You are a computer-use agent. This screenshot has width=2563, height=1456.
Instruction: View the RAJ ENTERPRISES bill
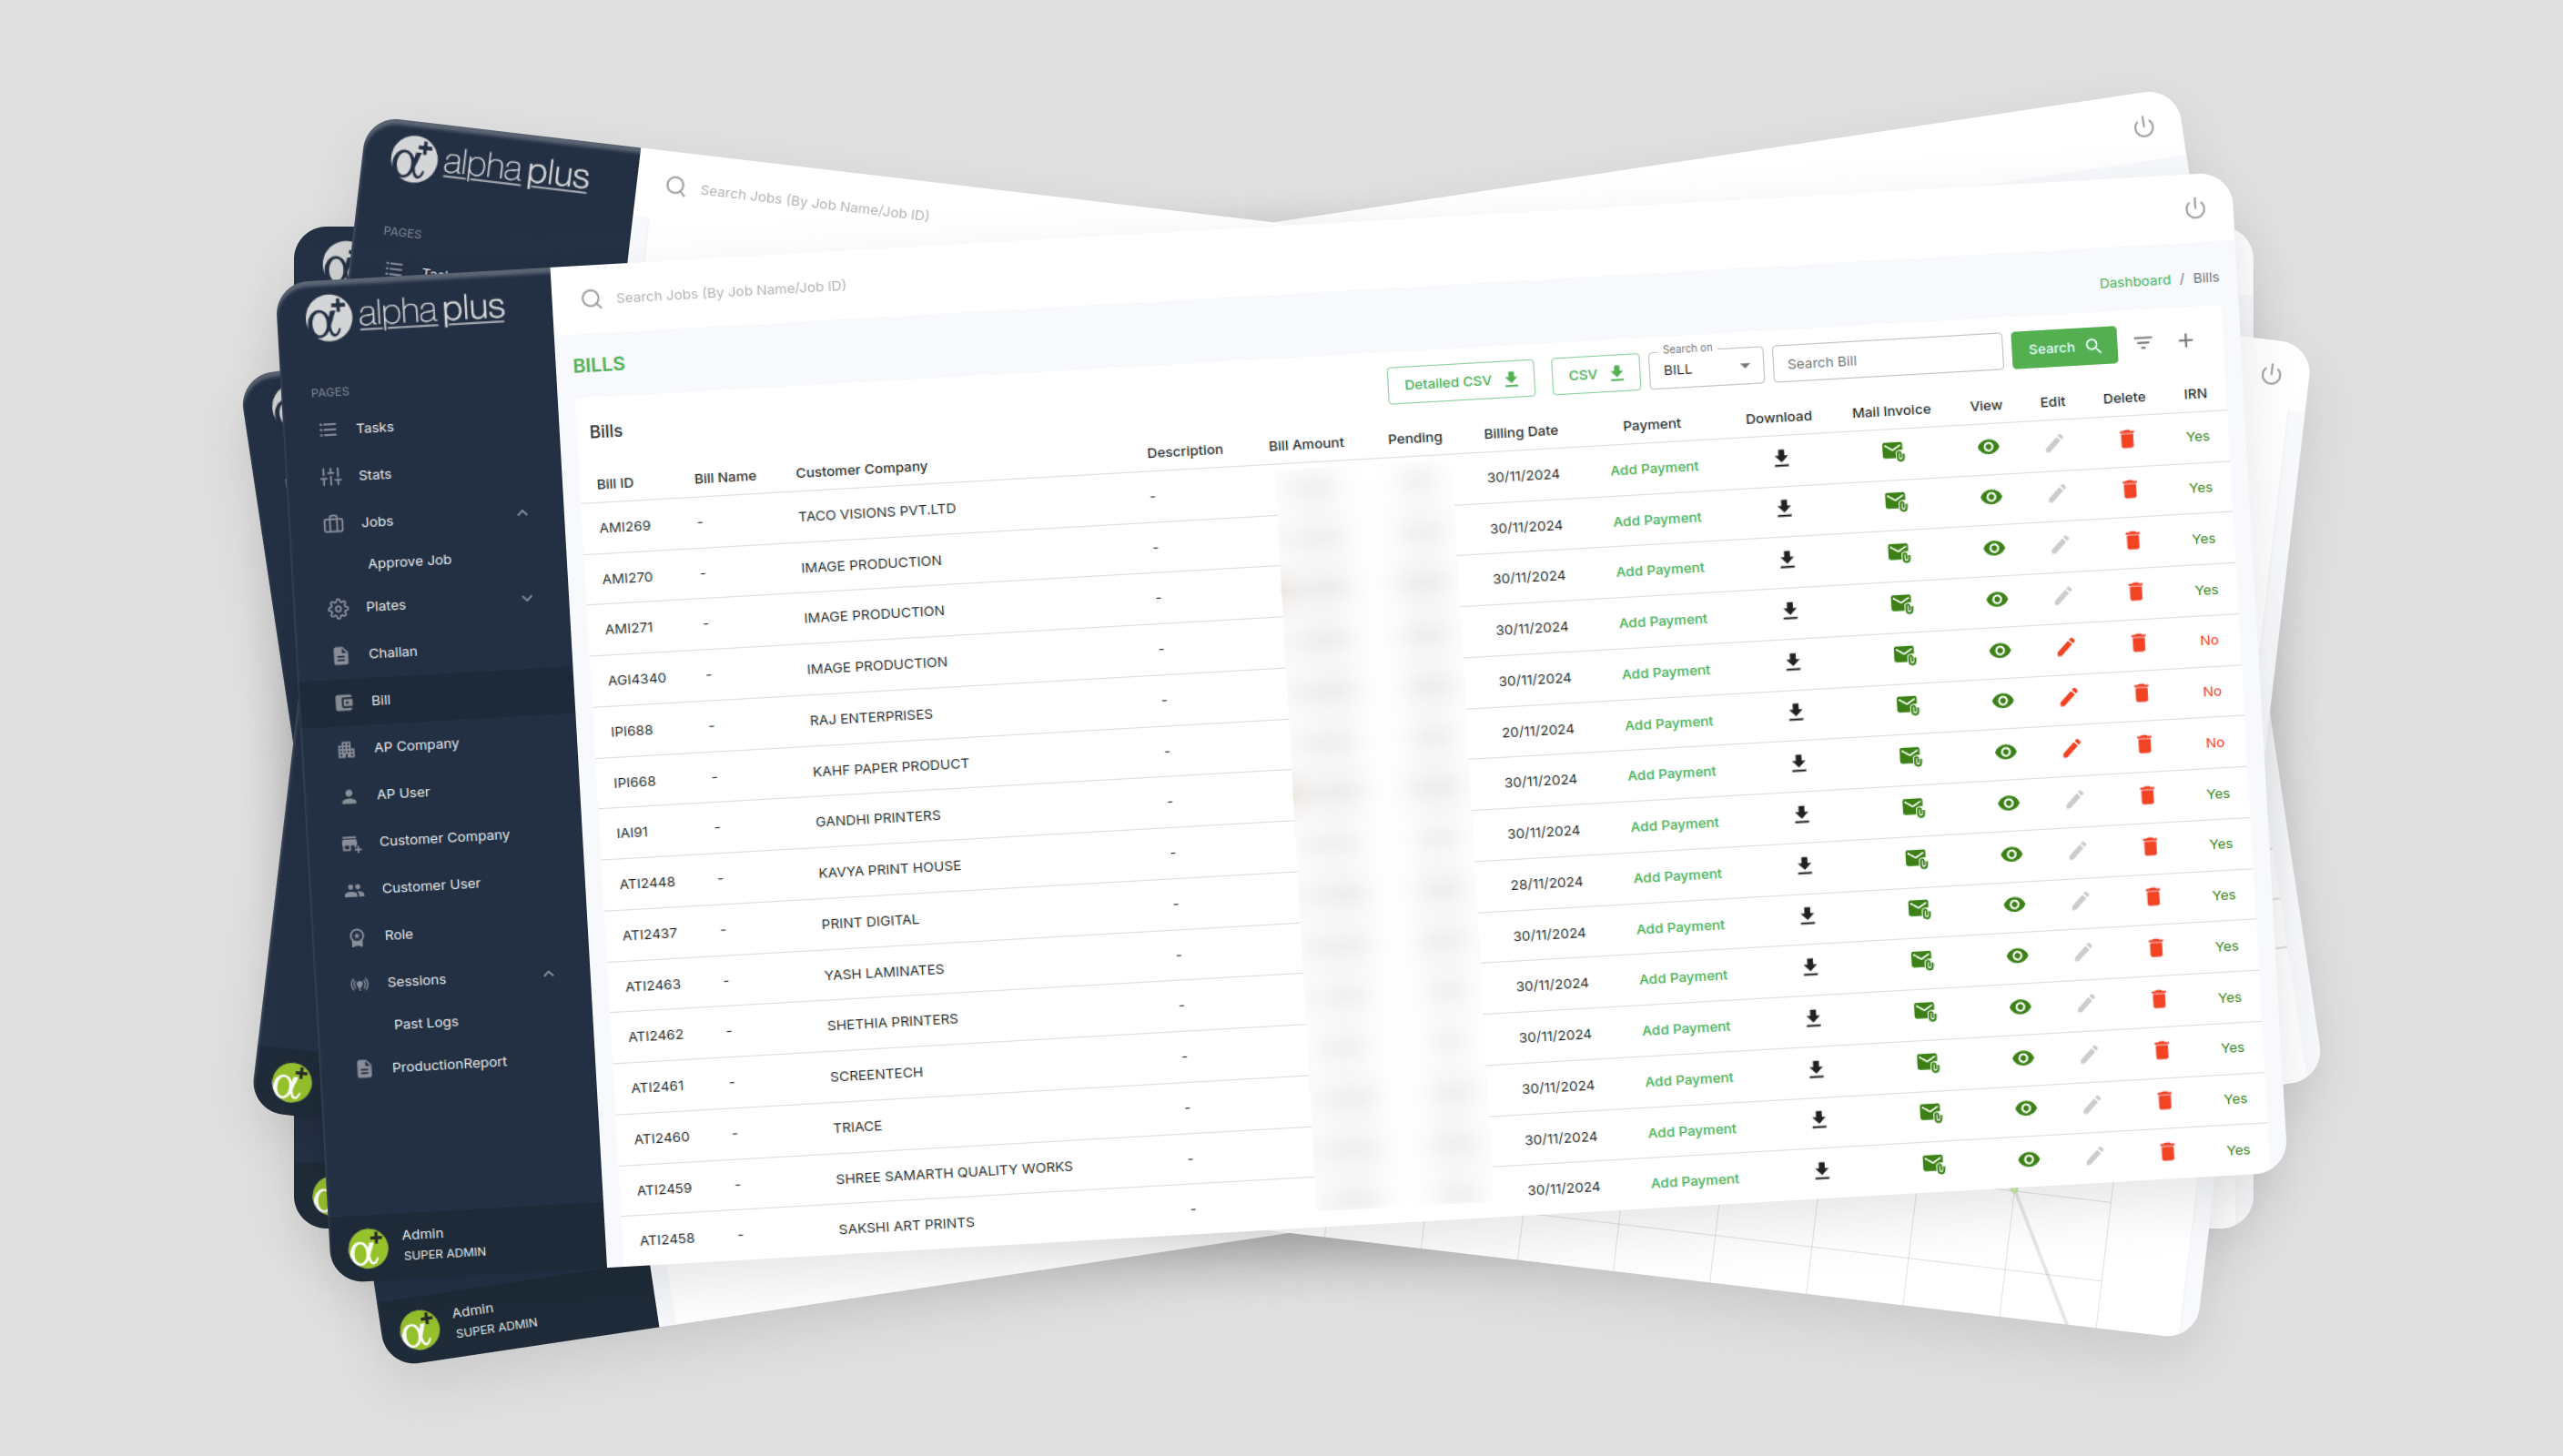pos(2000,651)
